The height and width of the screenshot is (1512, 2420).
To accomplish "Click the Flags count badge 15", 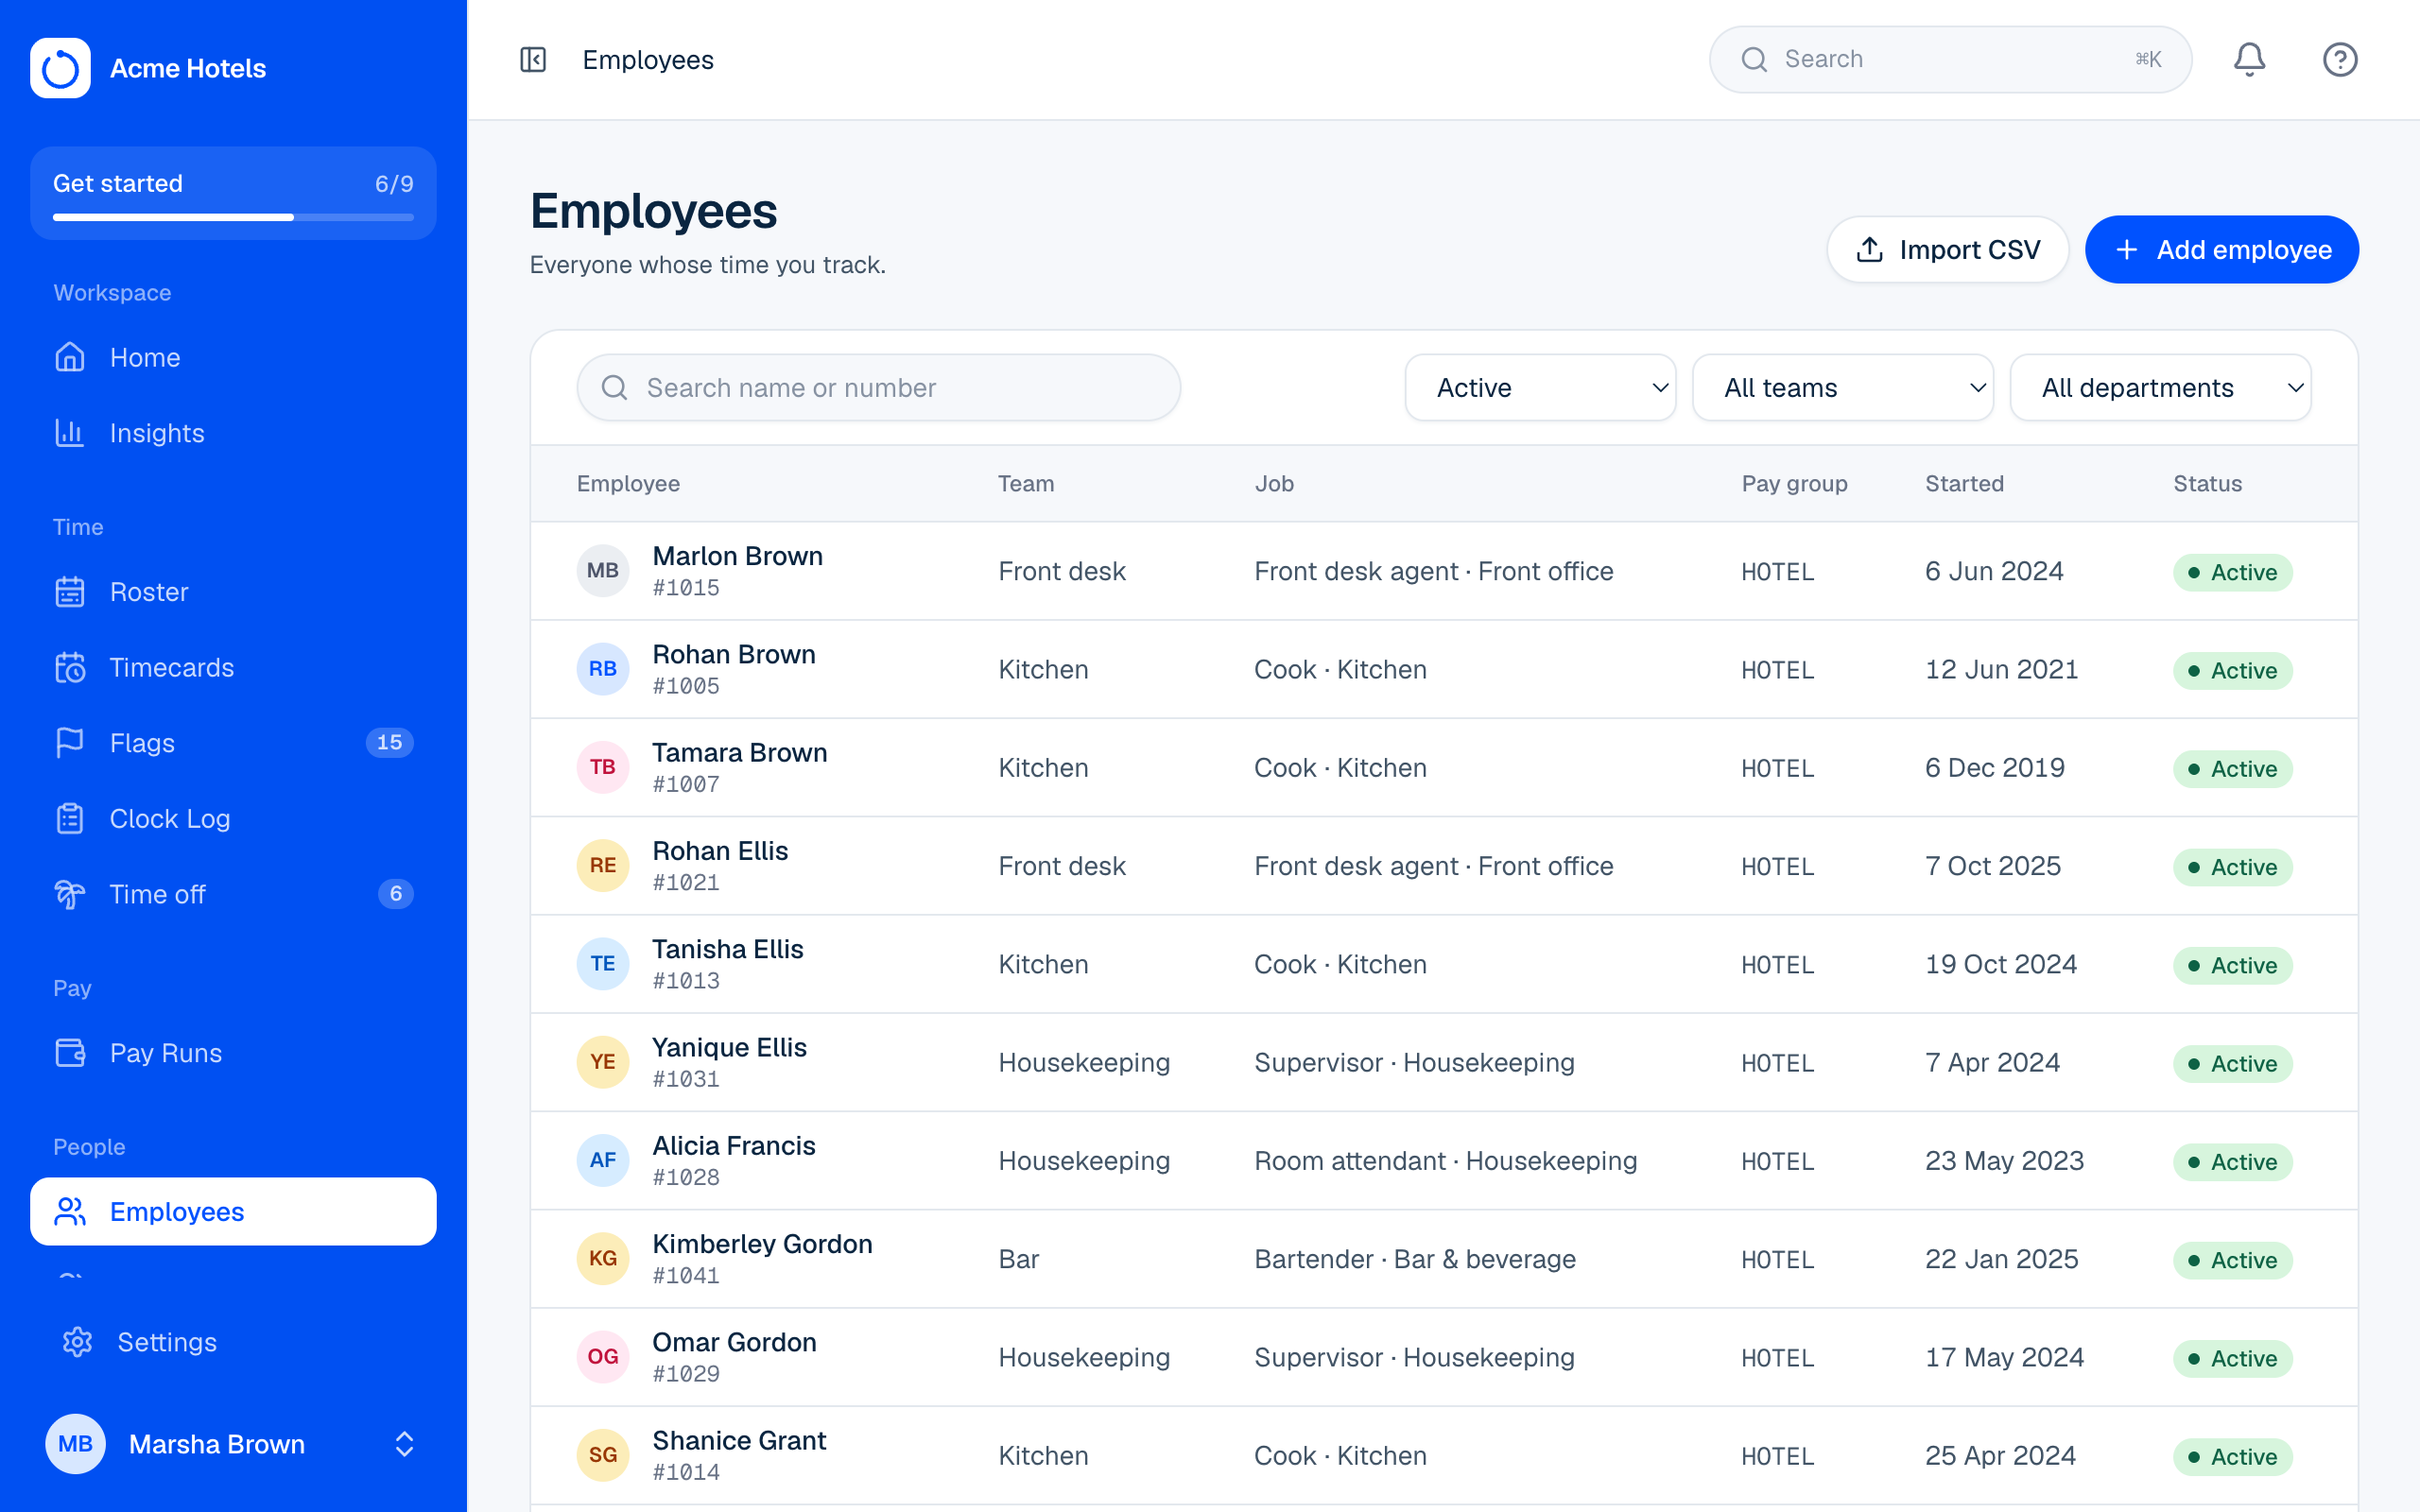I will point(389,743).
